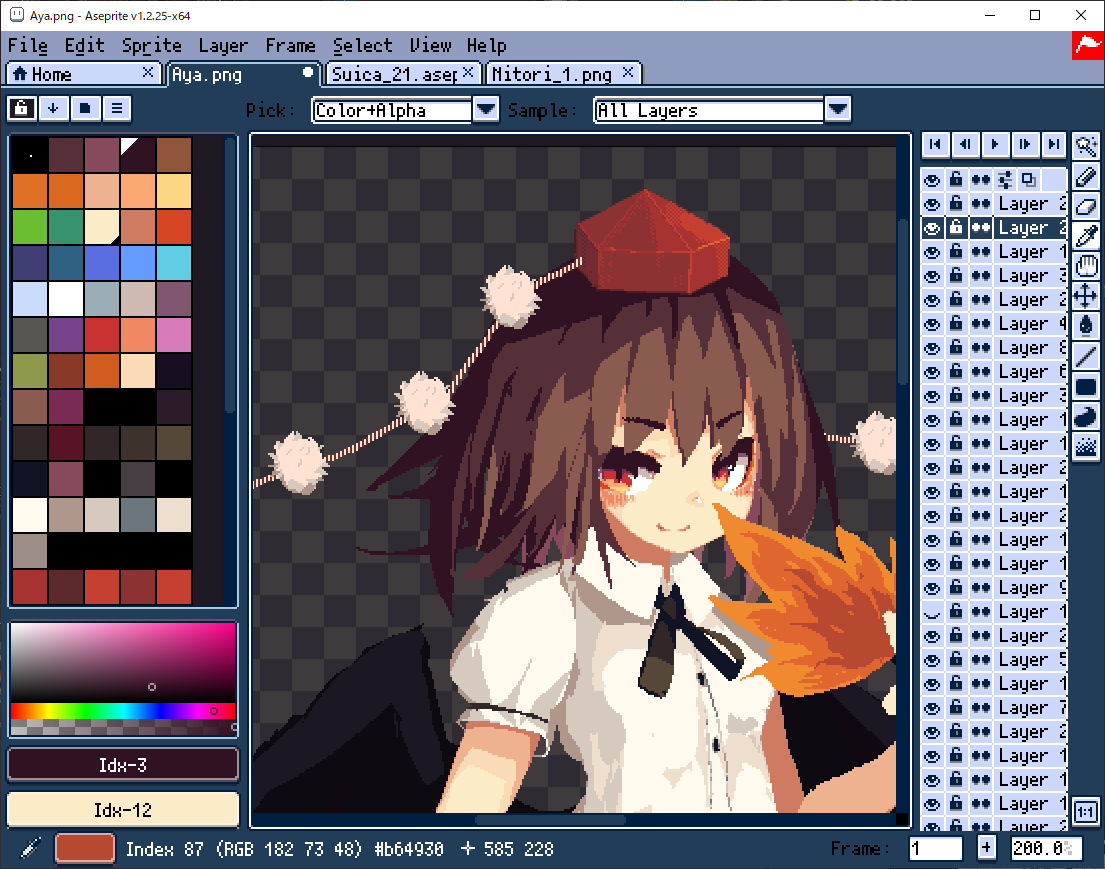Image resolution: width=1105 pixels, height=869 pixels.
Task: Click the checkered alpha slider
Action: 123,727
